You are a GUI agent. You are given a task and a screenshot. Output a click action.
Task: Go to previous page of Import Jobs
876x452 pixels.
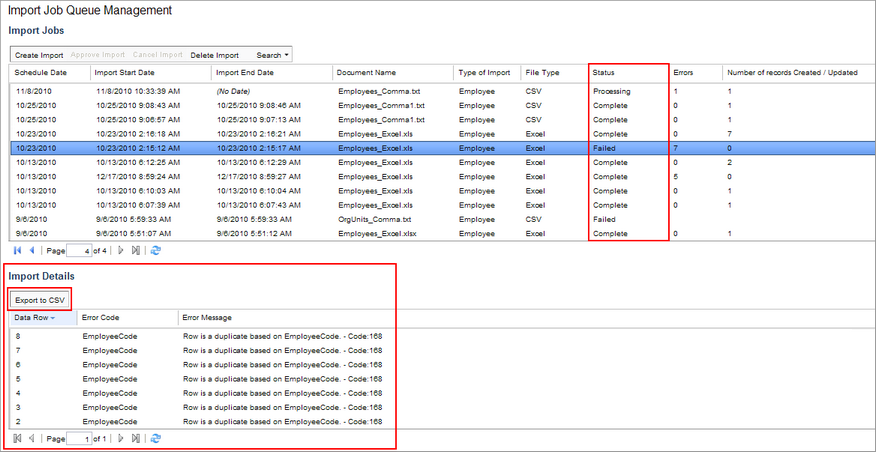30,250
